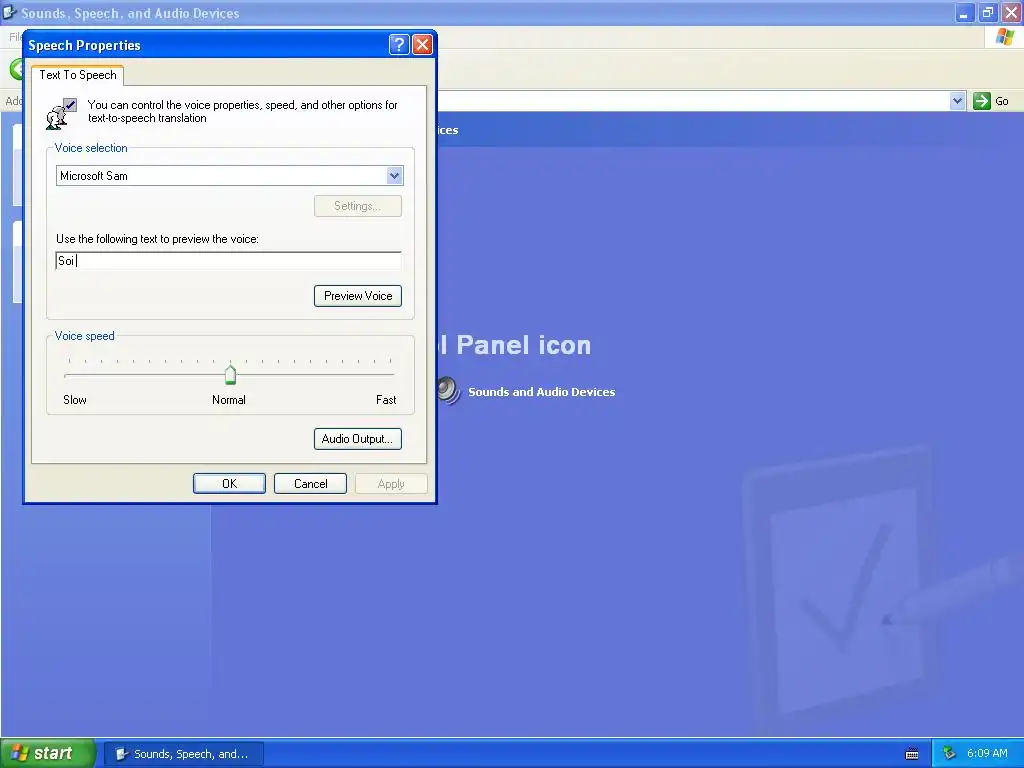1024x768 pixels.
Task: Select the Sounds, Speech, and… taskbar button
Action: click(184, 754)
